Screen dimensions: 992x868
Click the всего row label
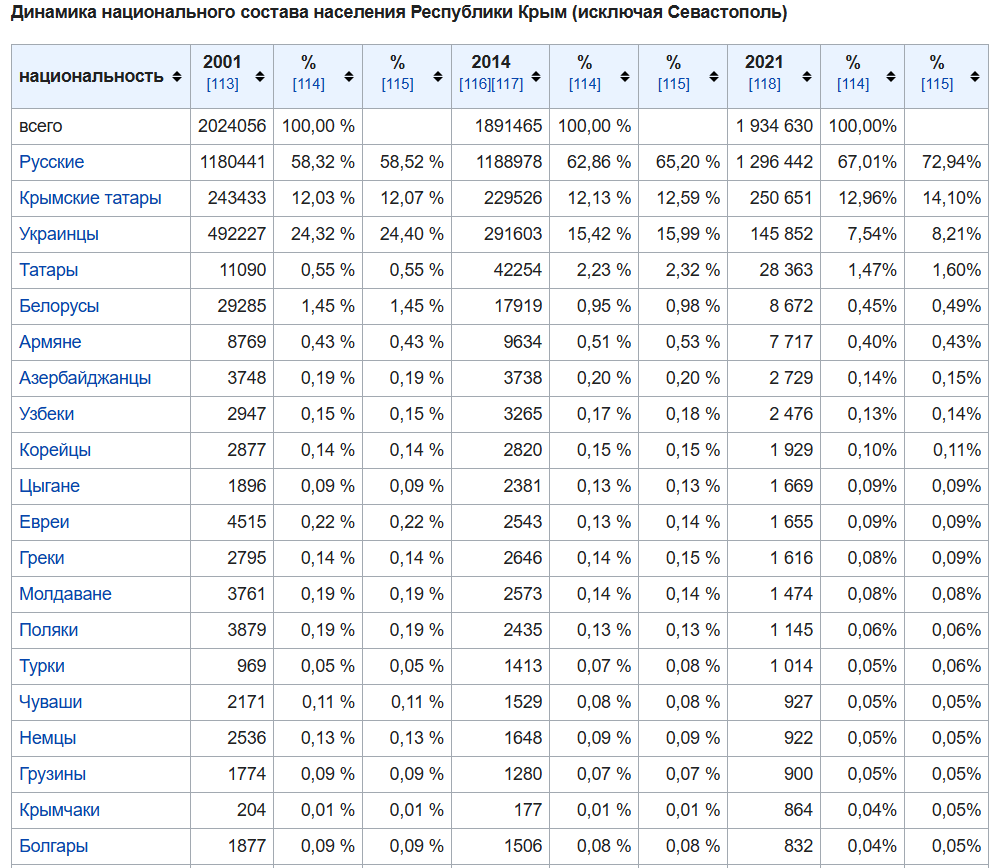click(x=40, y=127)
